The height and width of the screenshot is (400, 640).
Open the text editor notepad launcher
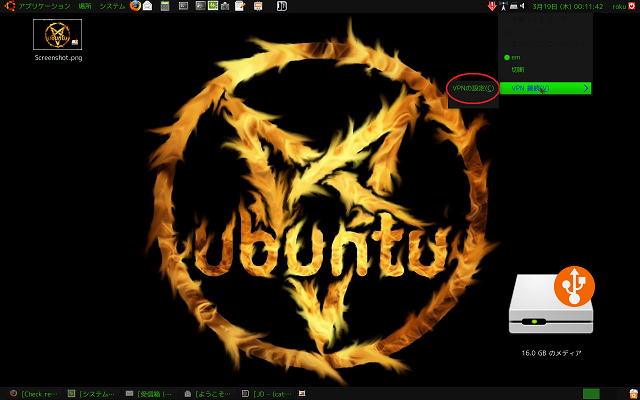point(240,6)
